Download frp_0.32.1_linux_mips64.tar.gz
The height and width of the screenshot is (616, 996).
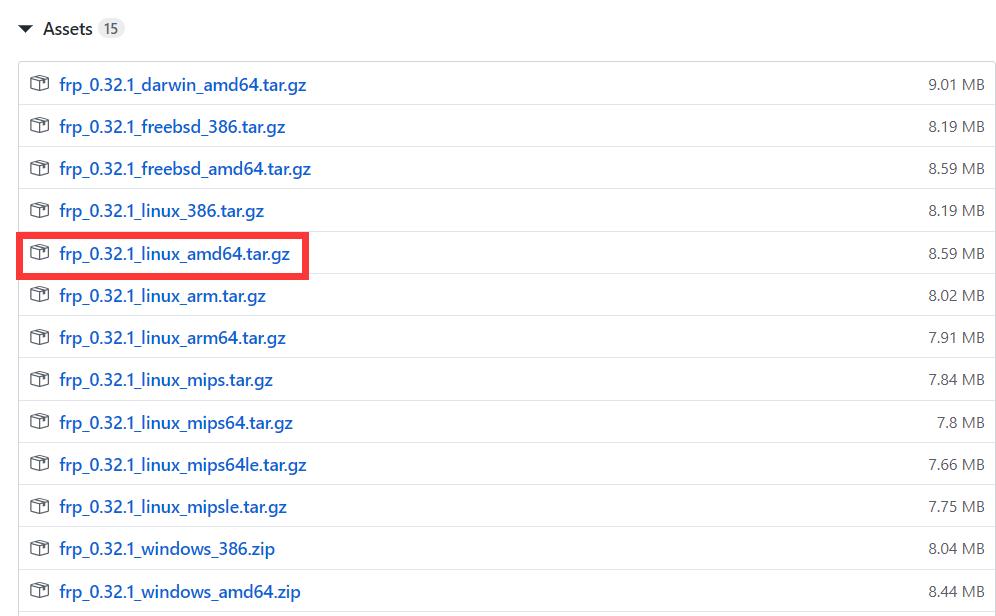(176, 423)
